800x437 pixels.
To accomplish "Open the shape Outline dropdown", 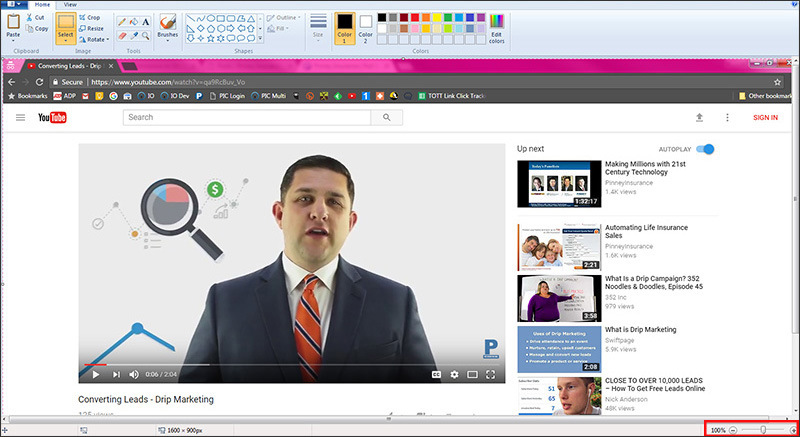I will (x=284, y=17).
